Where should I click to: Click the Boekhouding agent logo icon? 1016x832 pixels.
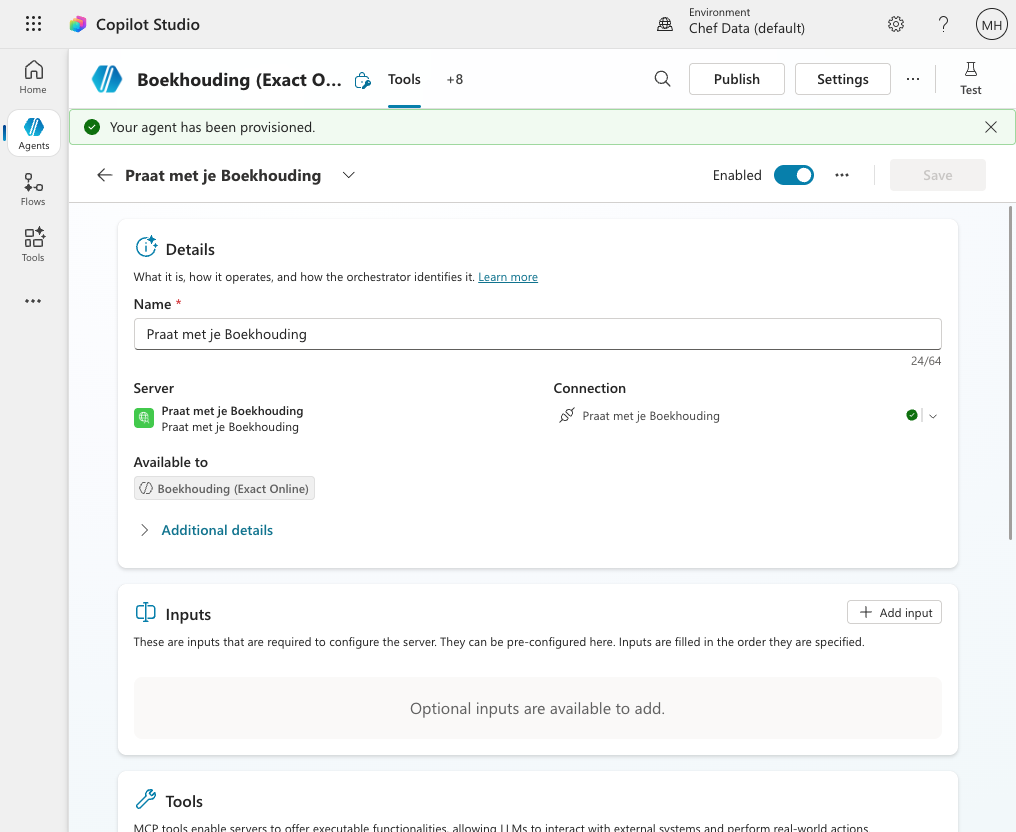click(107, 79)
